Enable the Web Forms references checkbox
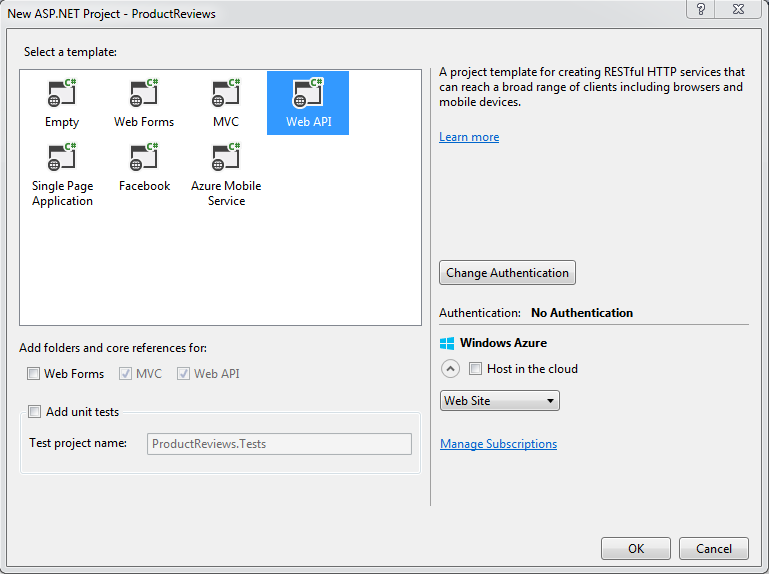Image resolution: width=769 pixels, height=574 pixels. pos(33,374)
